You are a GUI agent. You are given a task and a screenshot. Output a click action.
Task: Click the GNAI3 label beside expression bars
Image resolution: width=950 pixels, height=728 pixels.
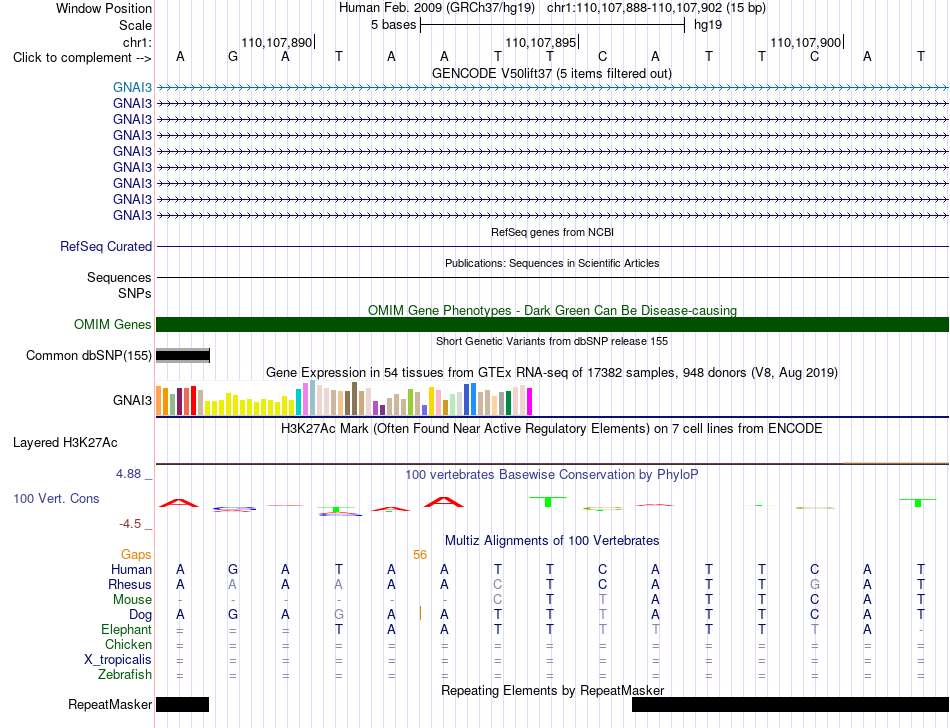coord(132,400)
